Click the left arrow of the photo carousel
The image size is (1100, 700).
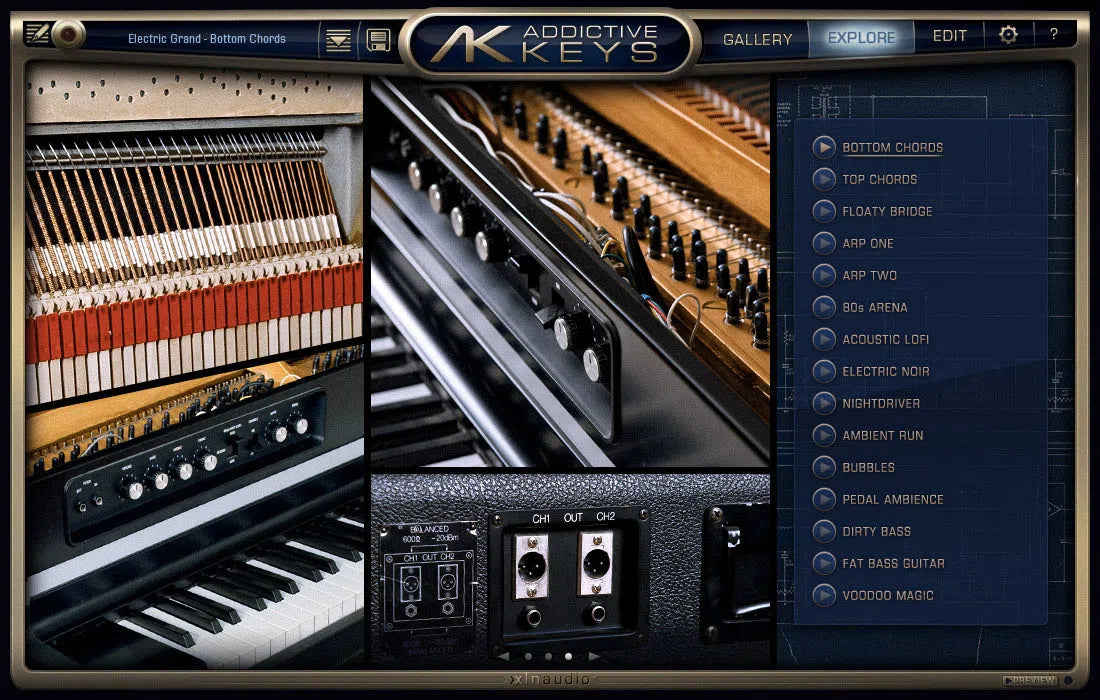click(x=502, y=656)
